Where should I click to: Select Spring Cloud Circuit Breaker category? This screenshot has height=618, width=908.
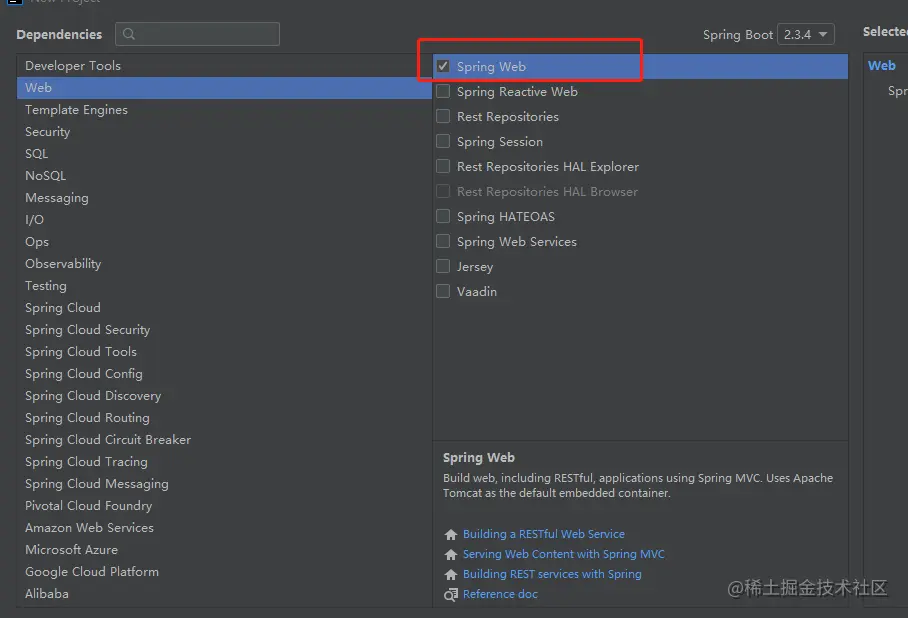(224, 440)
